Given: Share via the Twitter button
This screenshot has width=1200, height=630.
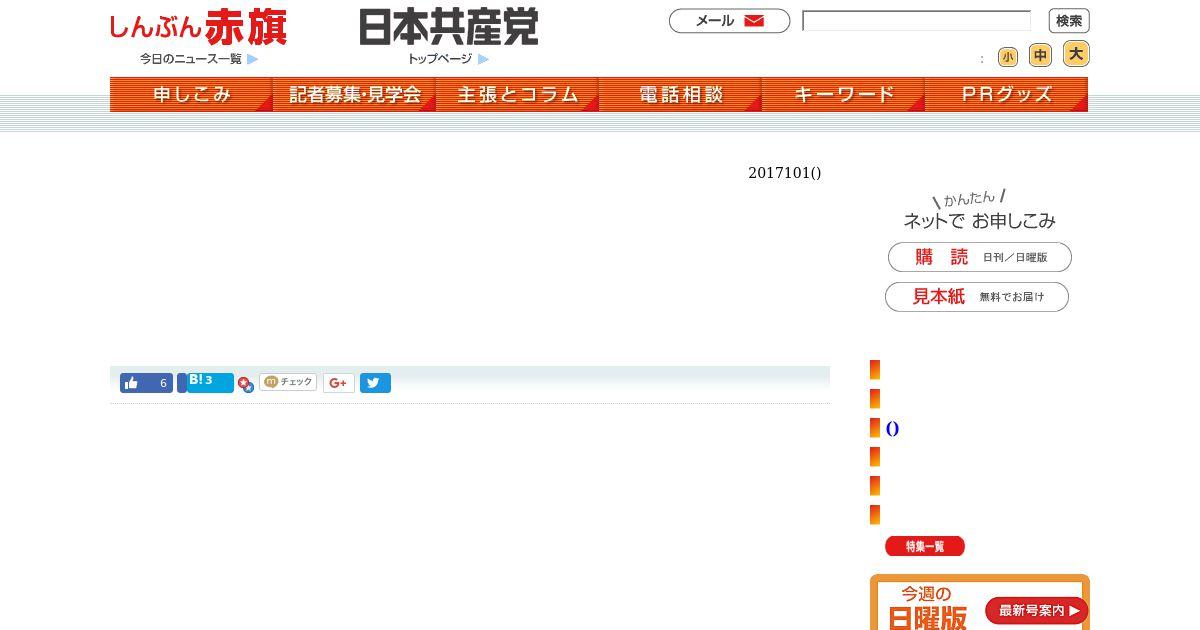Looking at the screenshot, I should coord(375,383).
